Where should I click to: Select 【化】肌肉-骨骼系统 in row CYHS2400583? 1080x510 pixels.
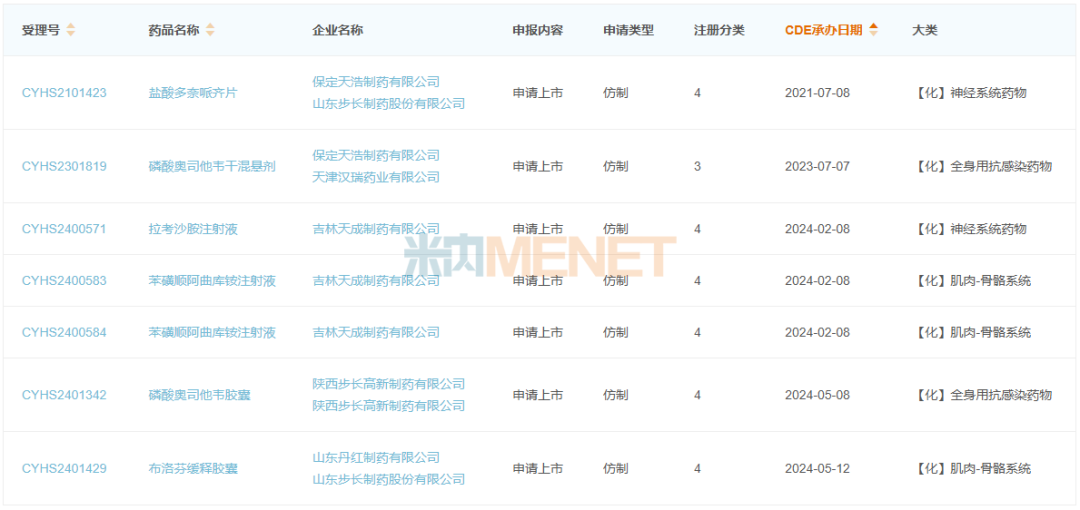click(x=973, y=280)
